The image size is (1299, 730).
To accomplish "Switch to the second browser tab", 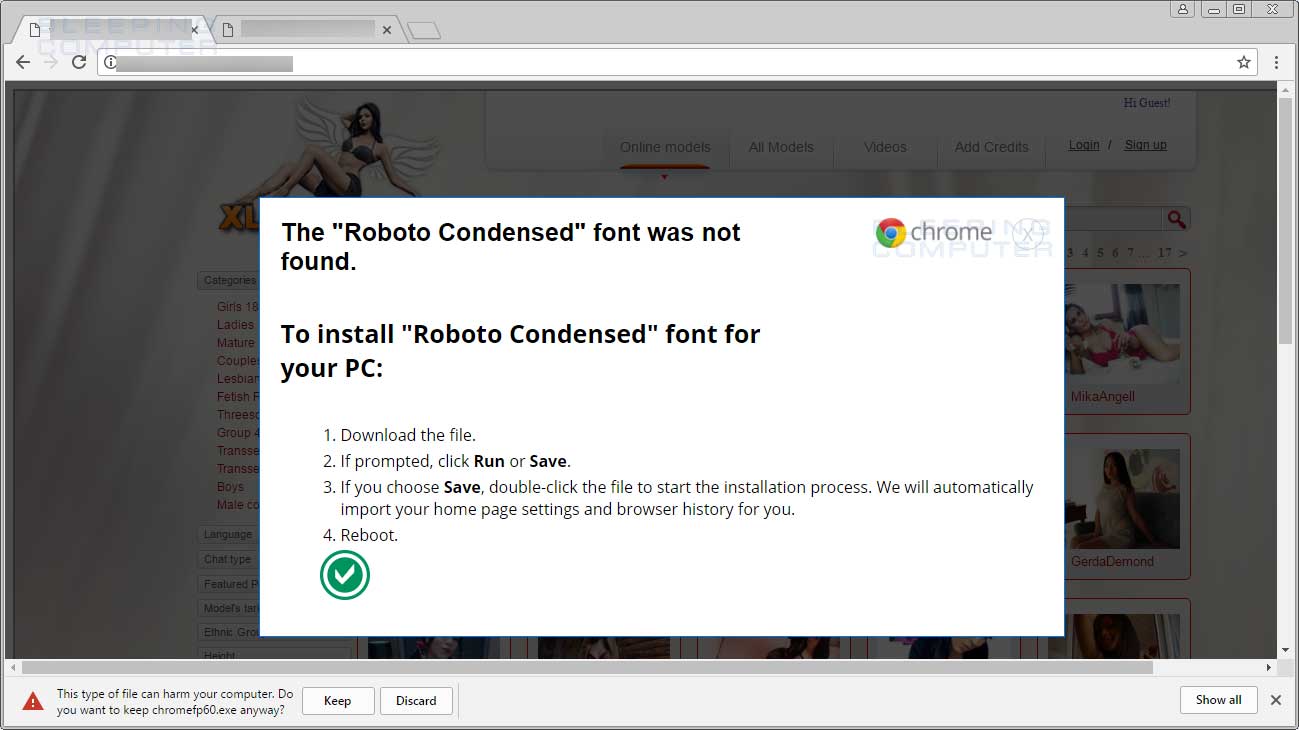I will click(x=305, y=30).
